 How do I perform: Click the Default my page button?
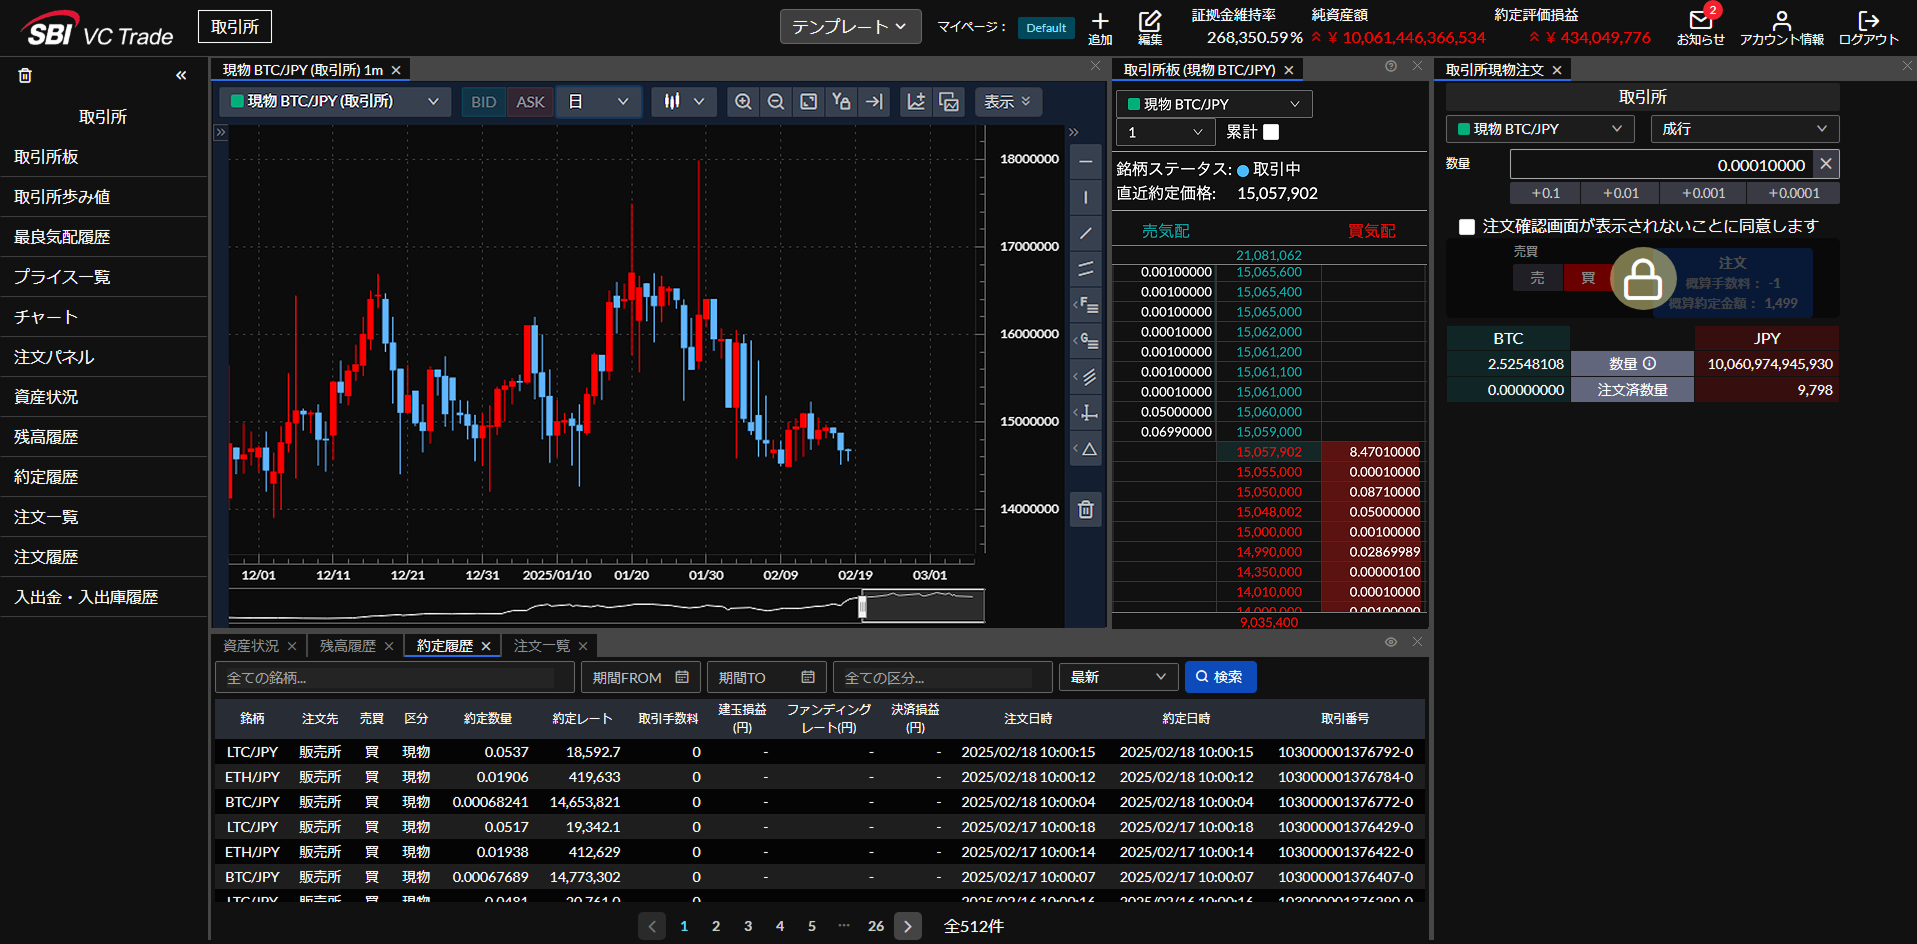click(1046, 28)
